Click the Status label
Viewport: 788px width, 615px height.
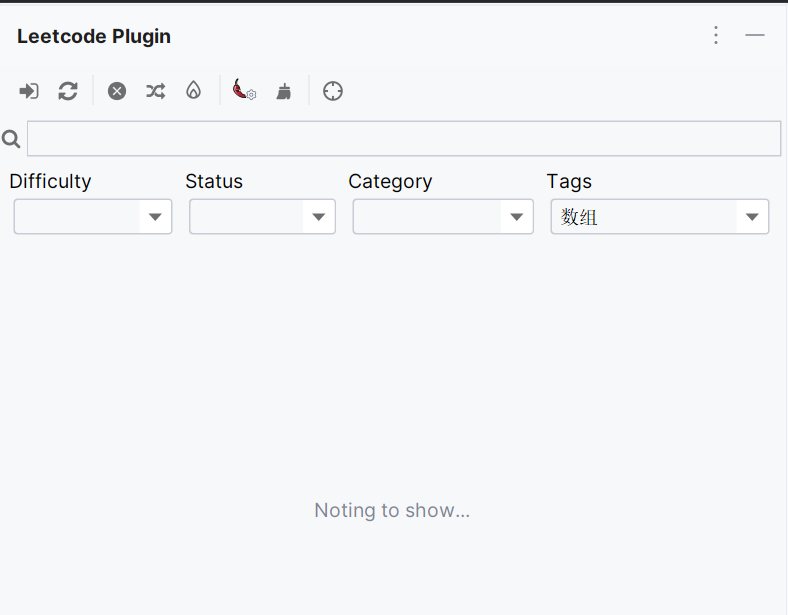pyautogui.click(x=214, y=181)
